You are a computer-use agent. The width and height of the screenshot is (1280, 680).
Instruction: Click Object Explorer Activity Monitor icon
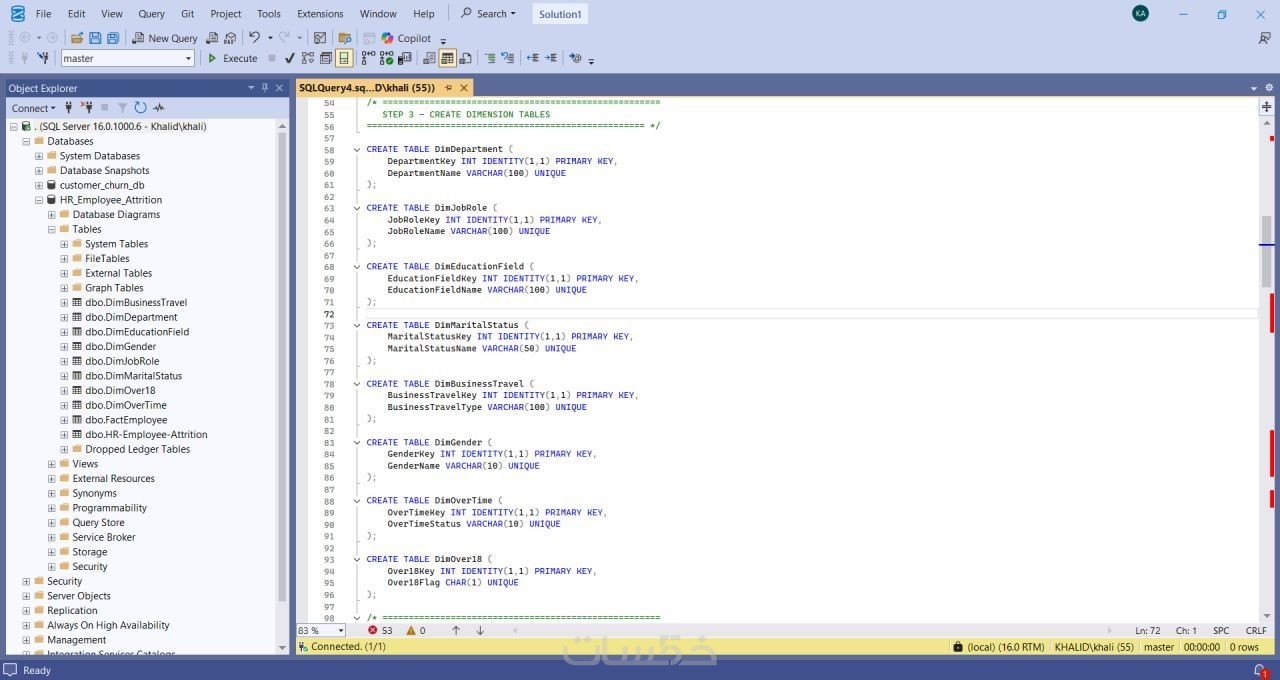click(158, 108)
